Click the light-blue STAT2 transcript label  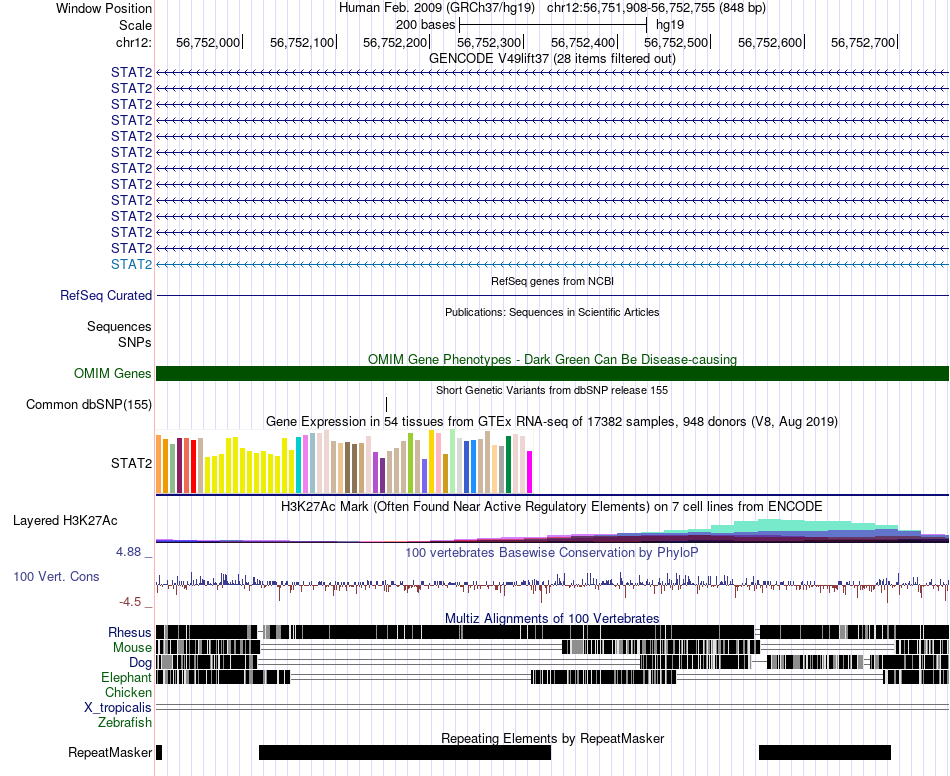(x=131, y=265)
